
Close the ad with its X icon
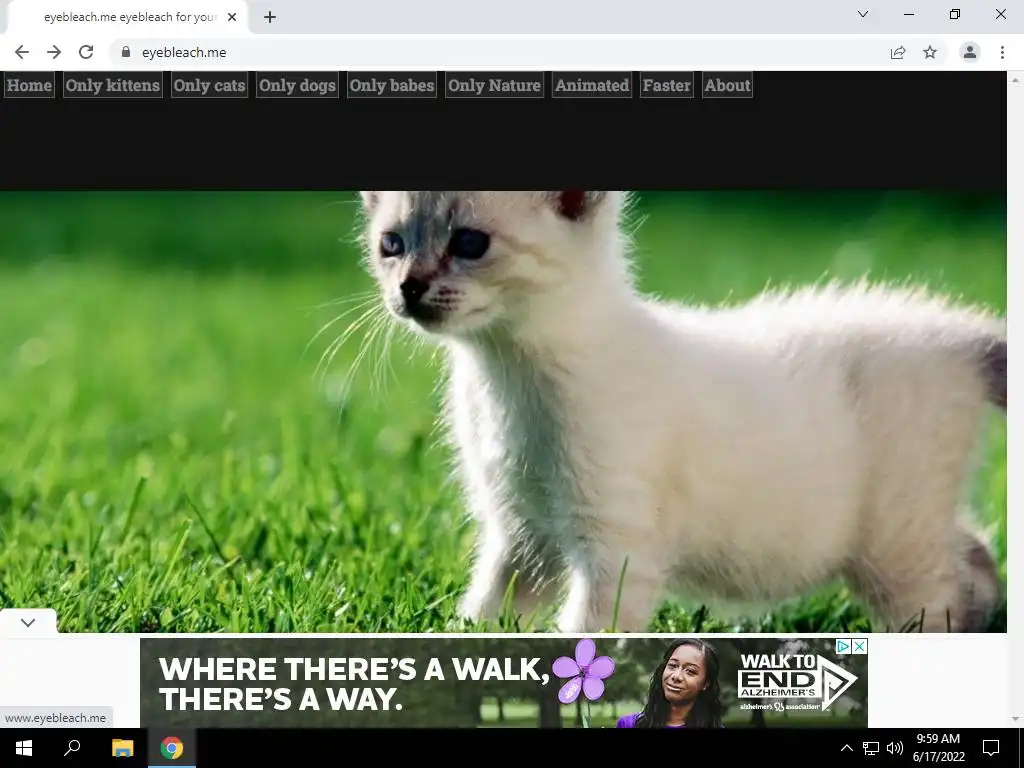coord(859,646)
